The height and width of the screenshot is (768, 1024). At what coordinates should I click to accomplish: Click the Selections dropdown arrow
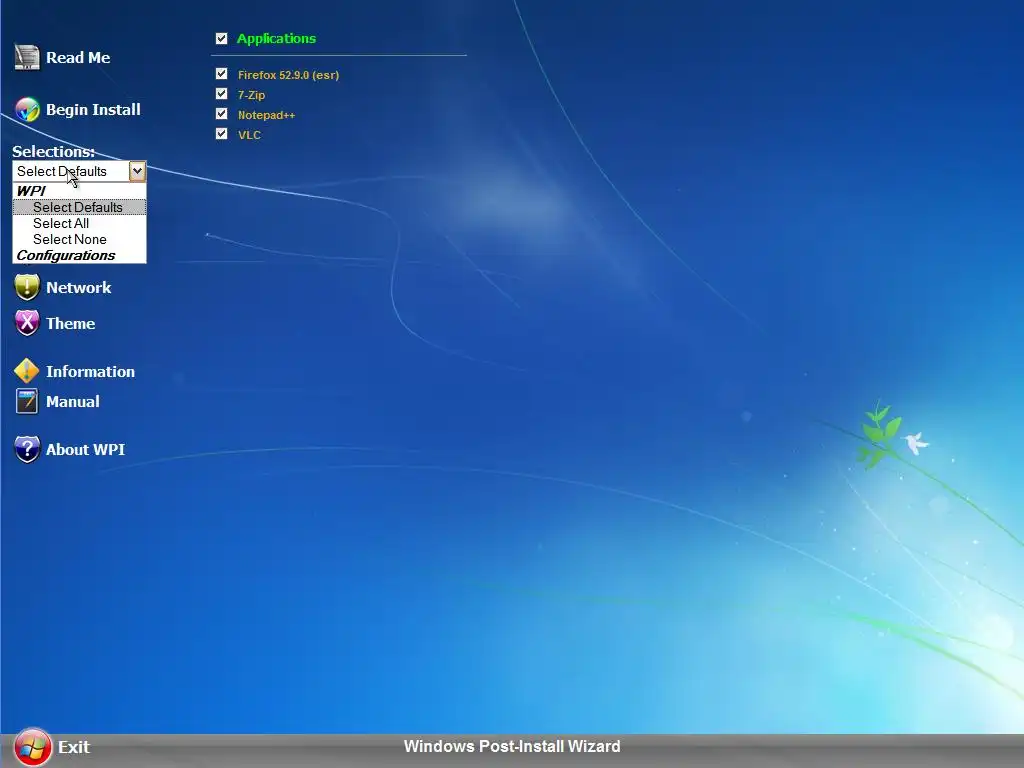(137, 171)
